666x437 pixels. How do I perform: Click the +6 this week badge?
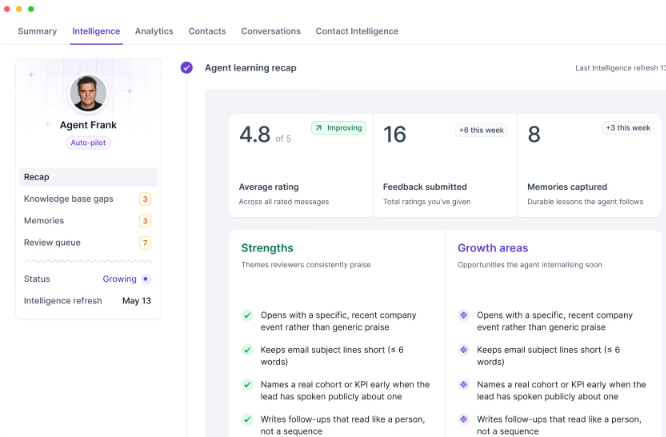(x=481, y=130)
